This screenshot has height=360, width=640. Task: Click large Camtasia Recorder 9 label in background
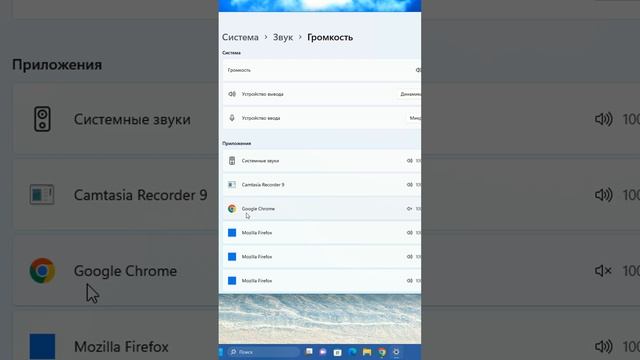tap(140, 195)
